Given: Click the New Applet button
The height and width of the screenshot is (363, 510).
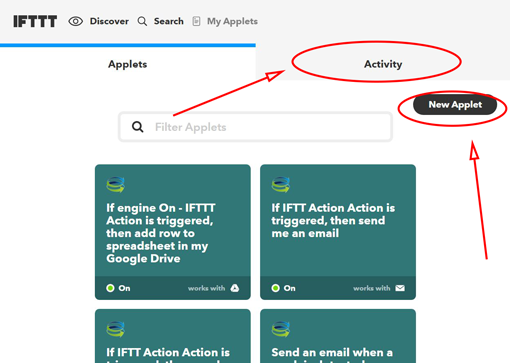Looking at the screenshot, I should [455, 105].
